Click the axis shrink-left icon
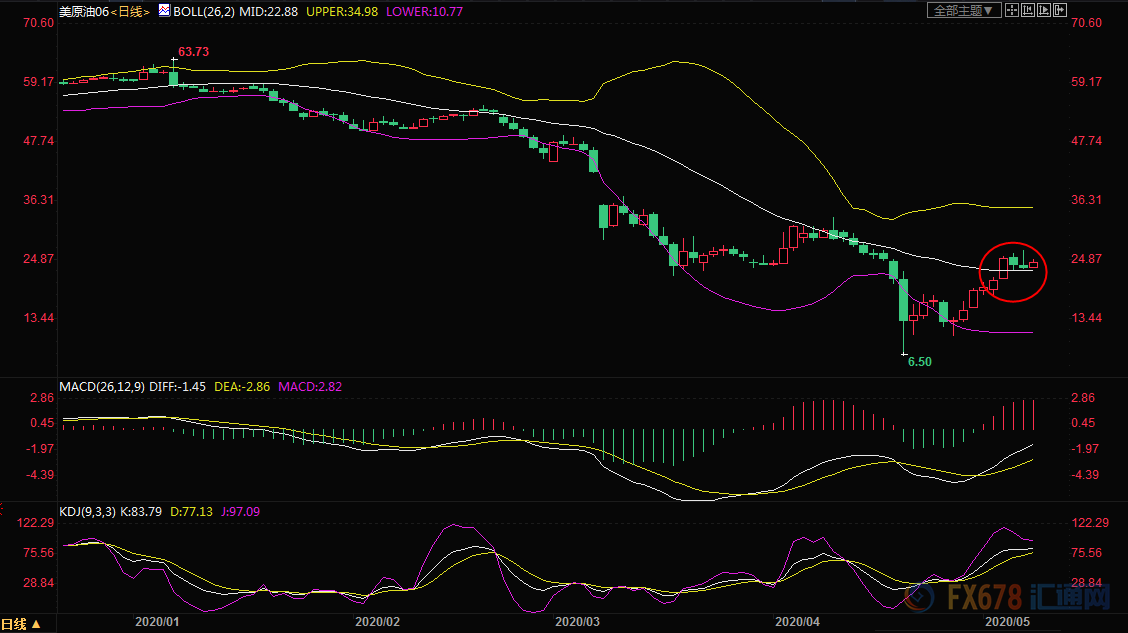 tap(1027, 10)
